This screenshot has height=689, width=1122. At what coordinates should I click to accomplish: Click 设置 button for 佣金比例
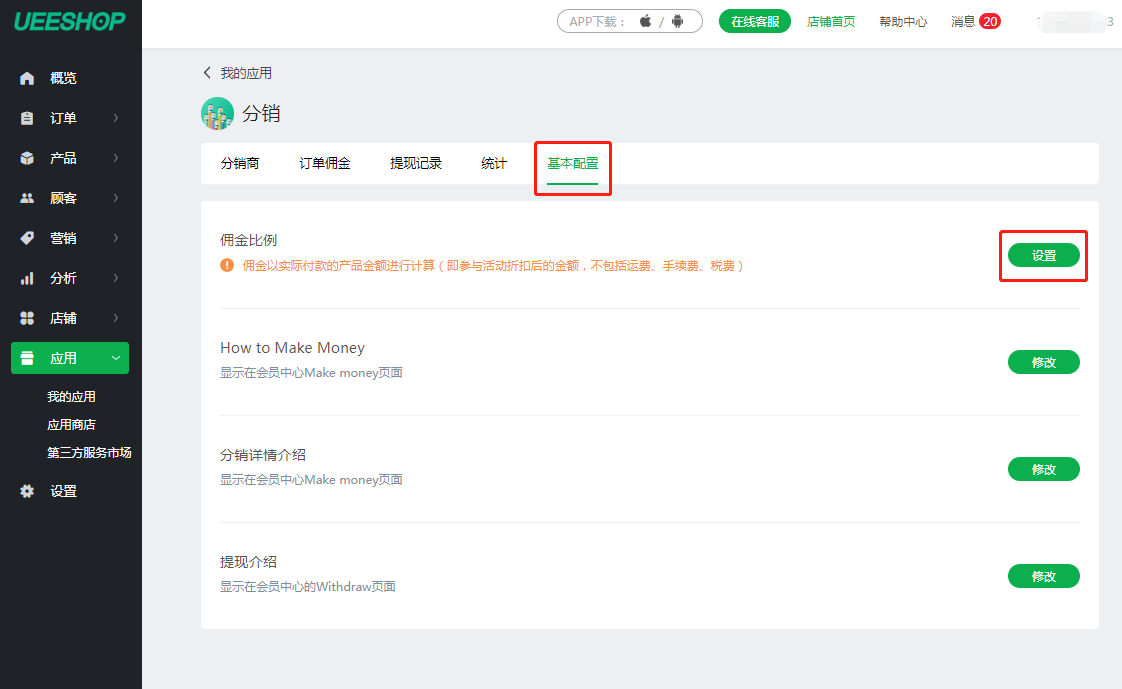tap(1043, 255)
